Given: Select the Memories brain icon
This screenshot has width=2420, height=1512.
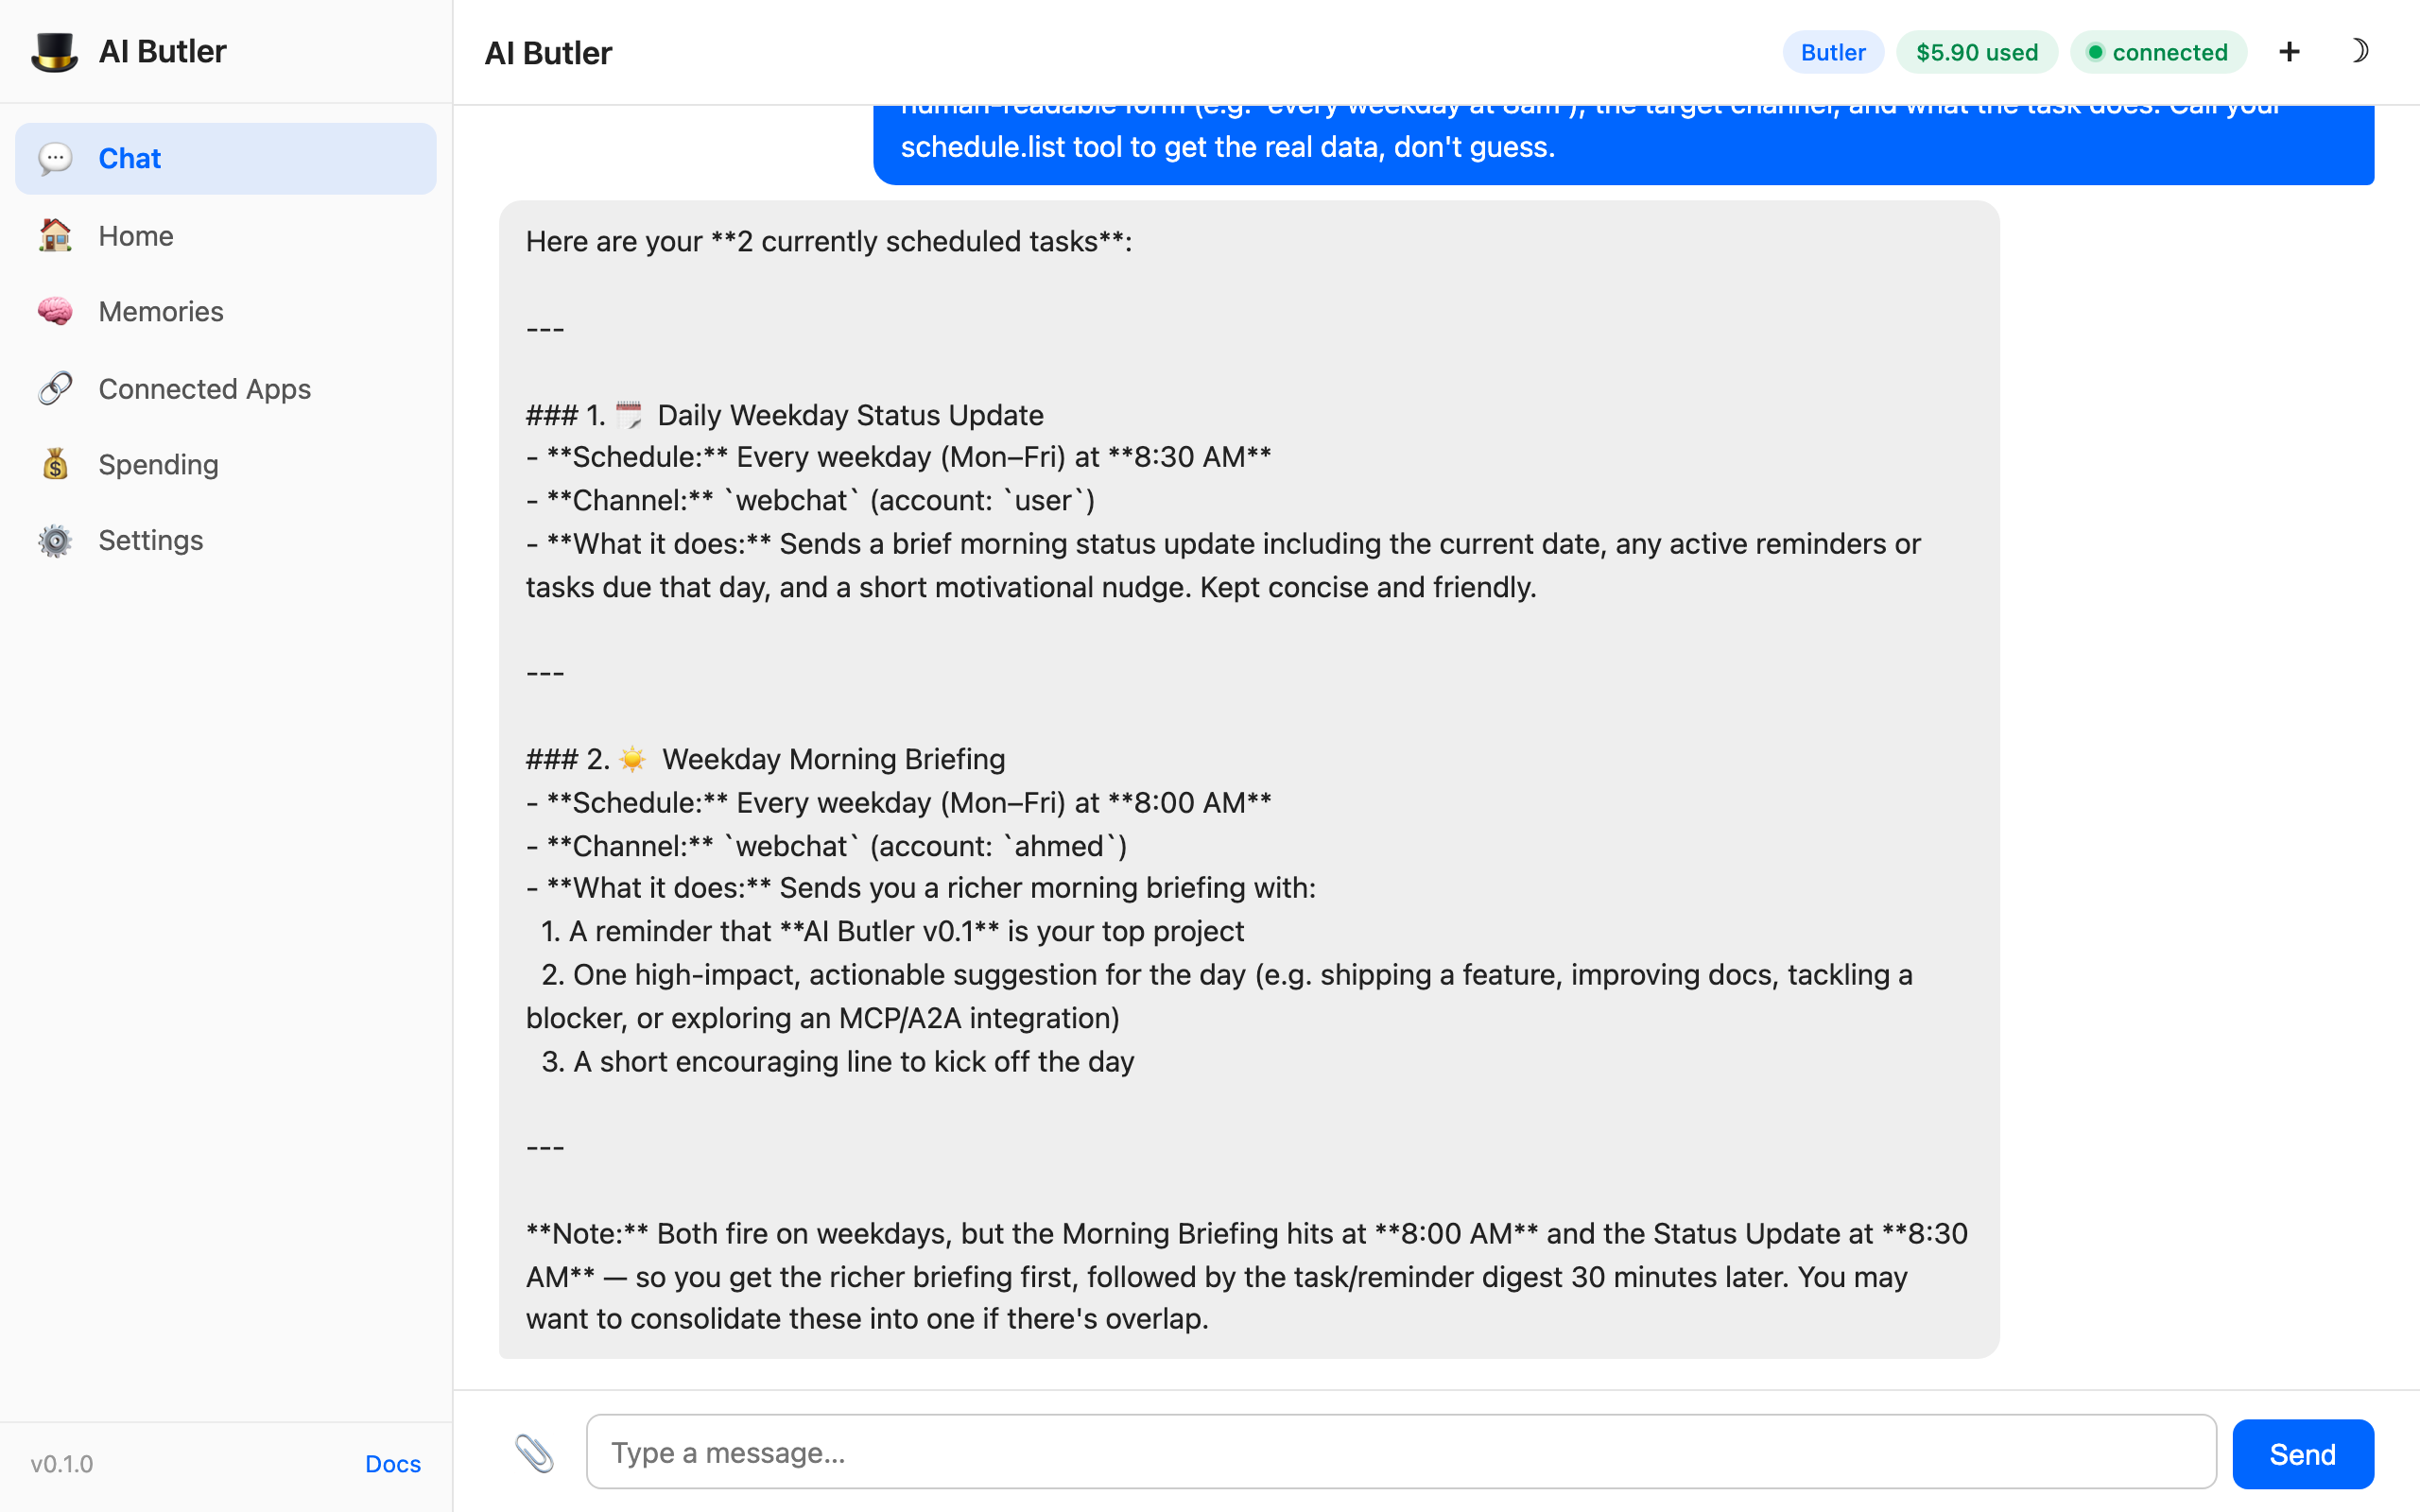Looking at the screenshot, I should (56, 311).
